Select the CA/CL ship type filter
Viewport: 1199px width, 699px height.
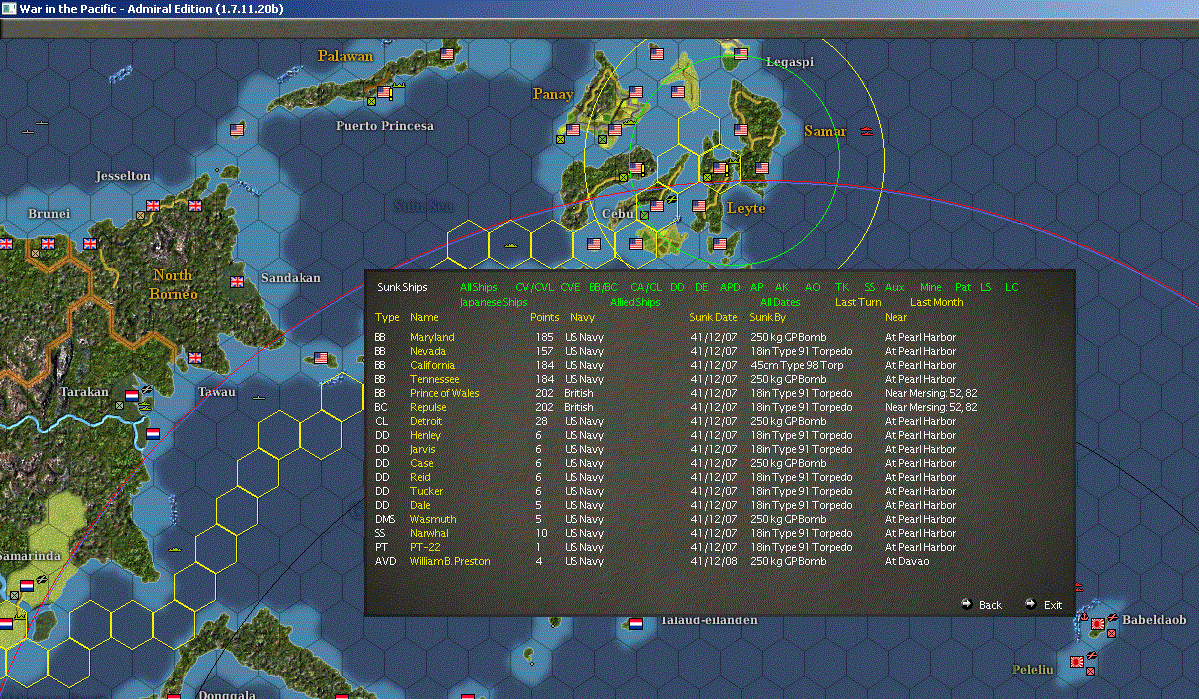pyautogui.click(x=645, y=288)
